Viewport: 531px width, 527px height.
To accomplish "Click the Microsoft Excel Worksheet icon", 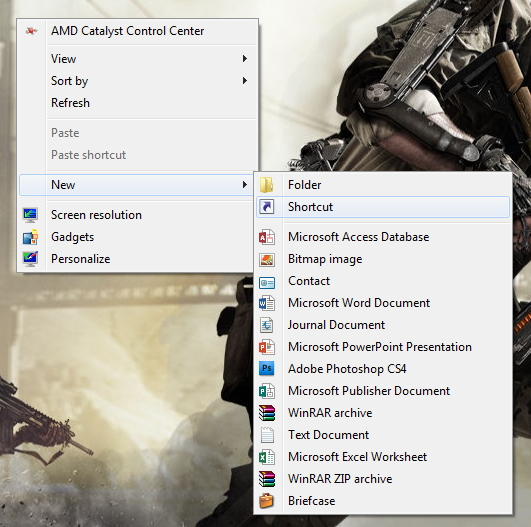I will coord(267,457).
